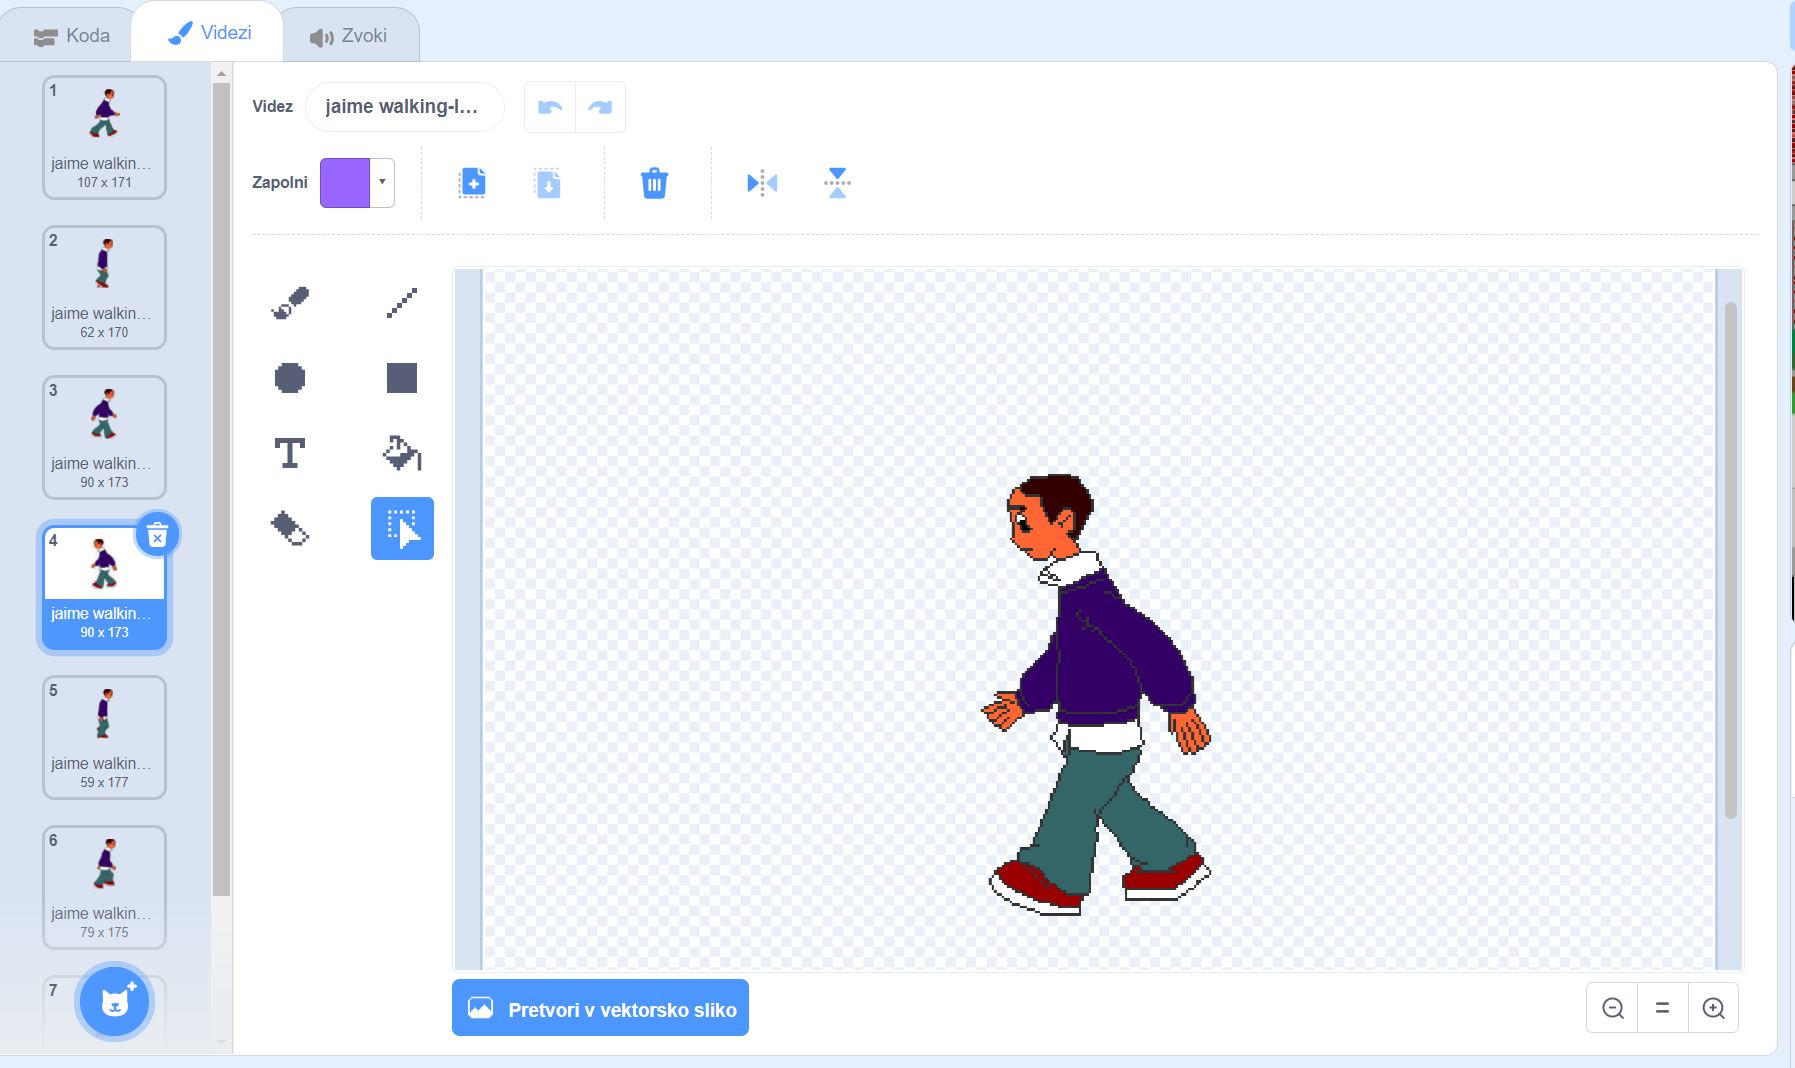Select the Text tool

click(290, 453)
